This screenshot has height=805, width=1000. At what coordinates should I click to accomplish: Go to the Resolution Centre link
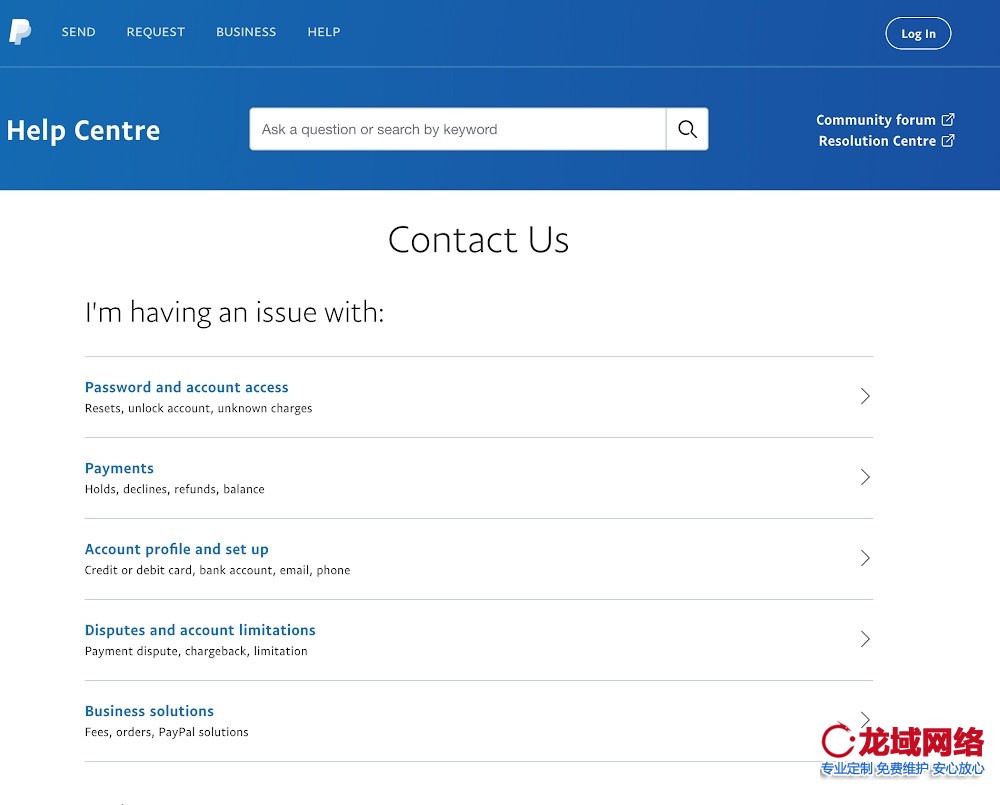click(x=876, y=141)
